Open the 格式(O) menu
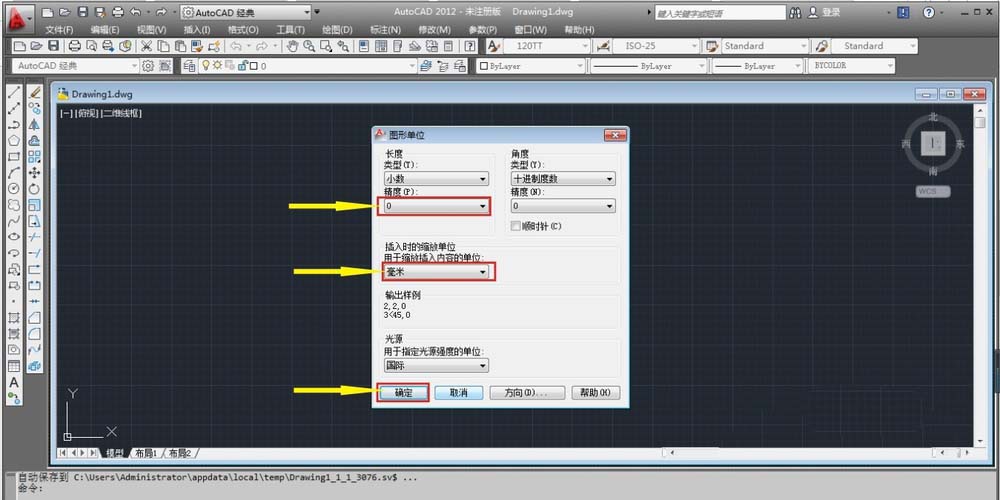The width and height of the screenshot is (1000, 500). pos(244,30)
